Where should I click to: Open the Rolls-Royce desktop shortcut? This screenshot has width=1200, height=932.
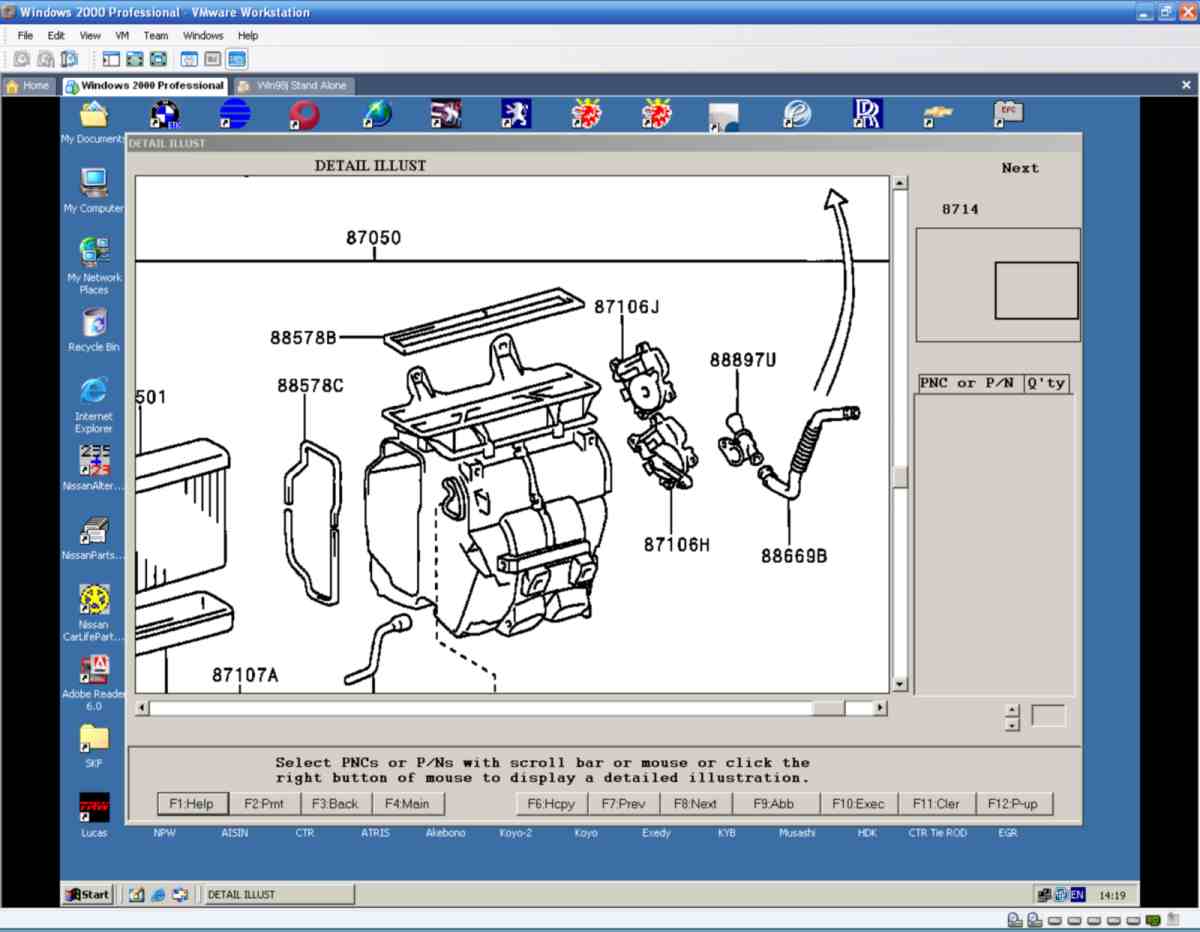point(867,114)
